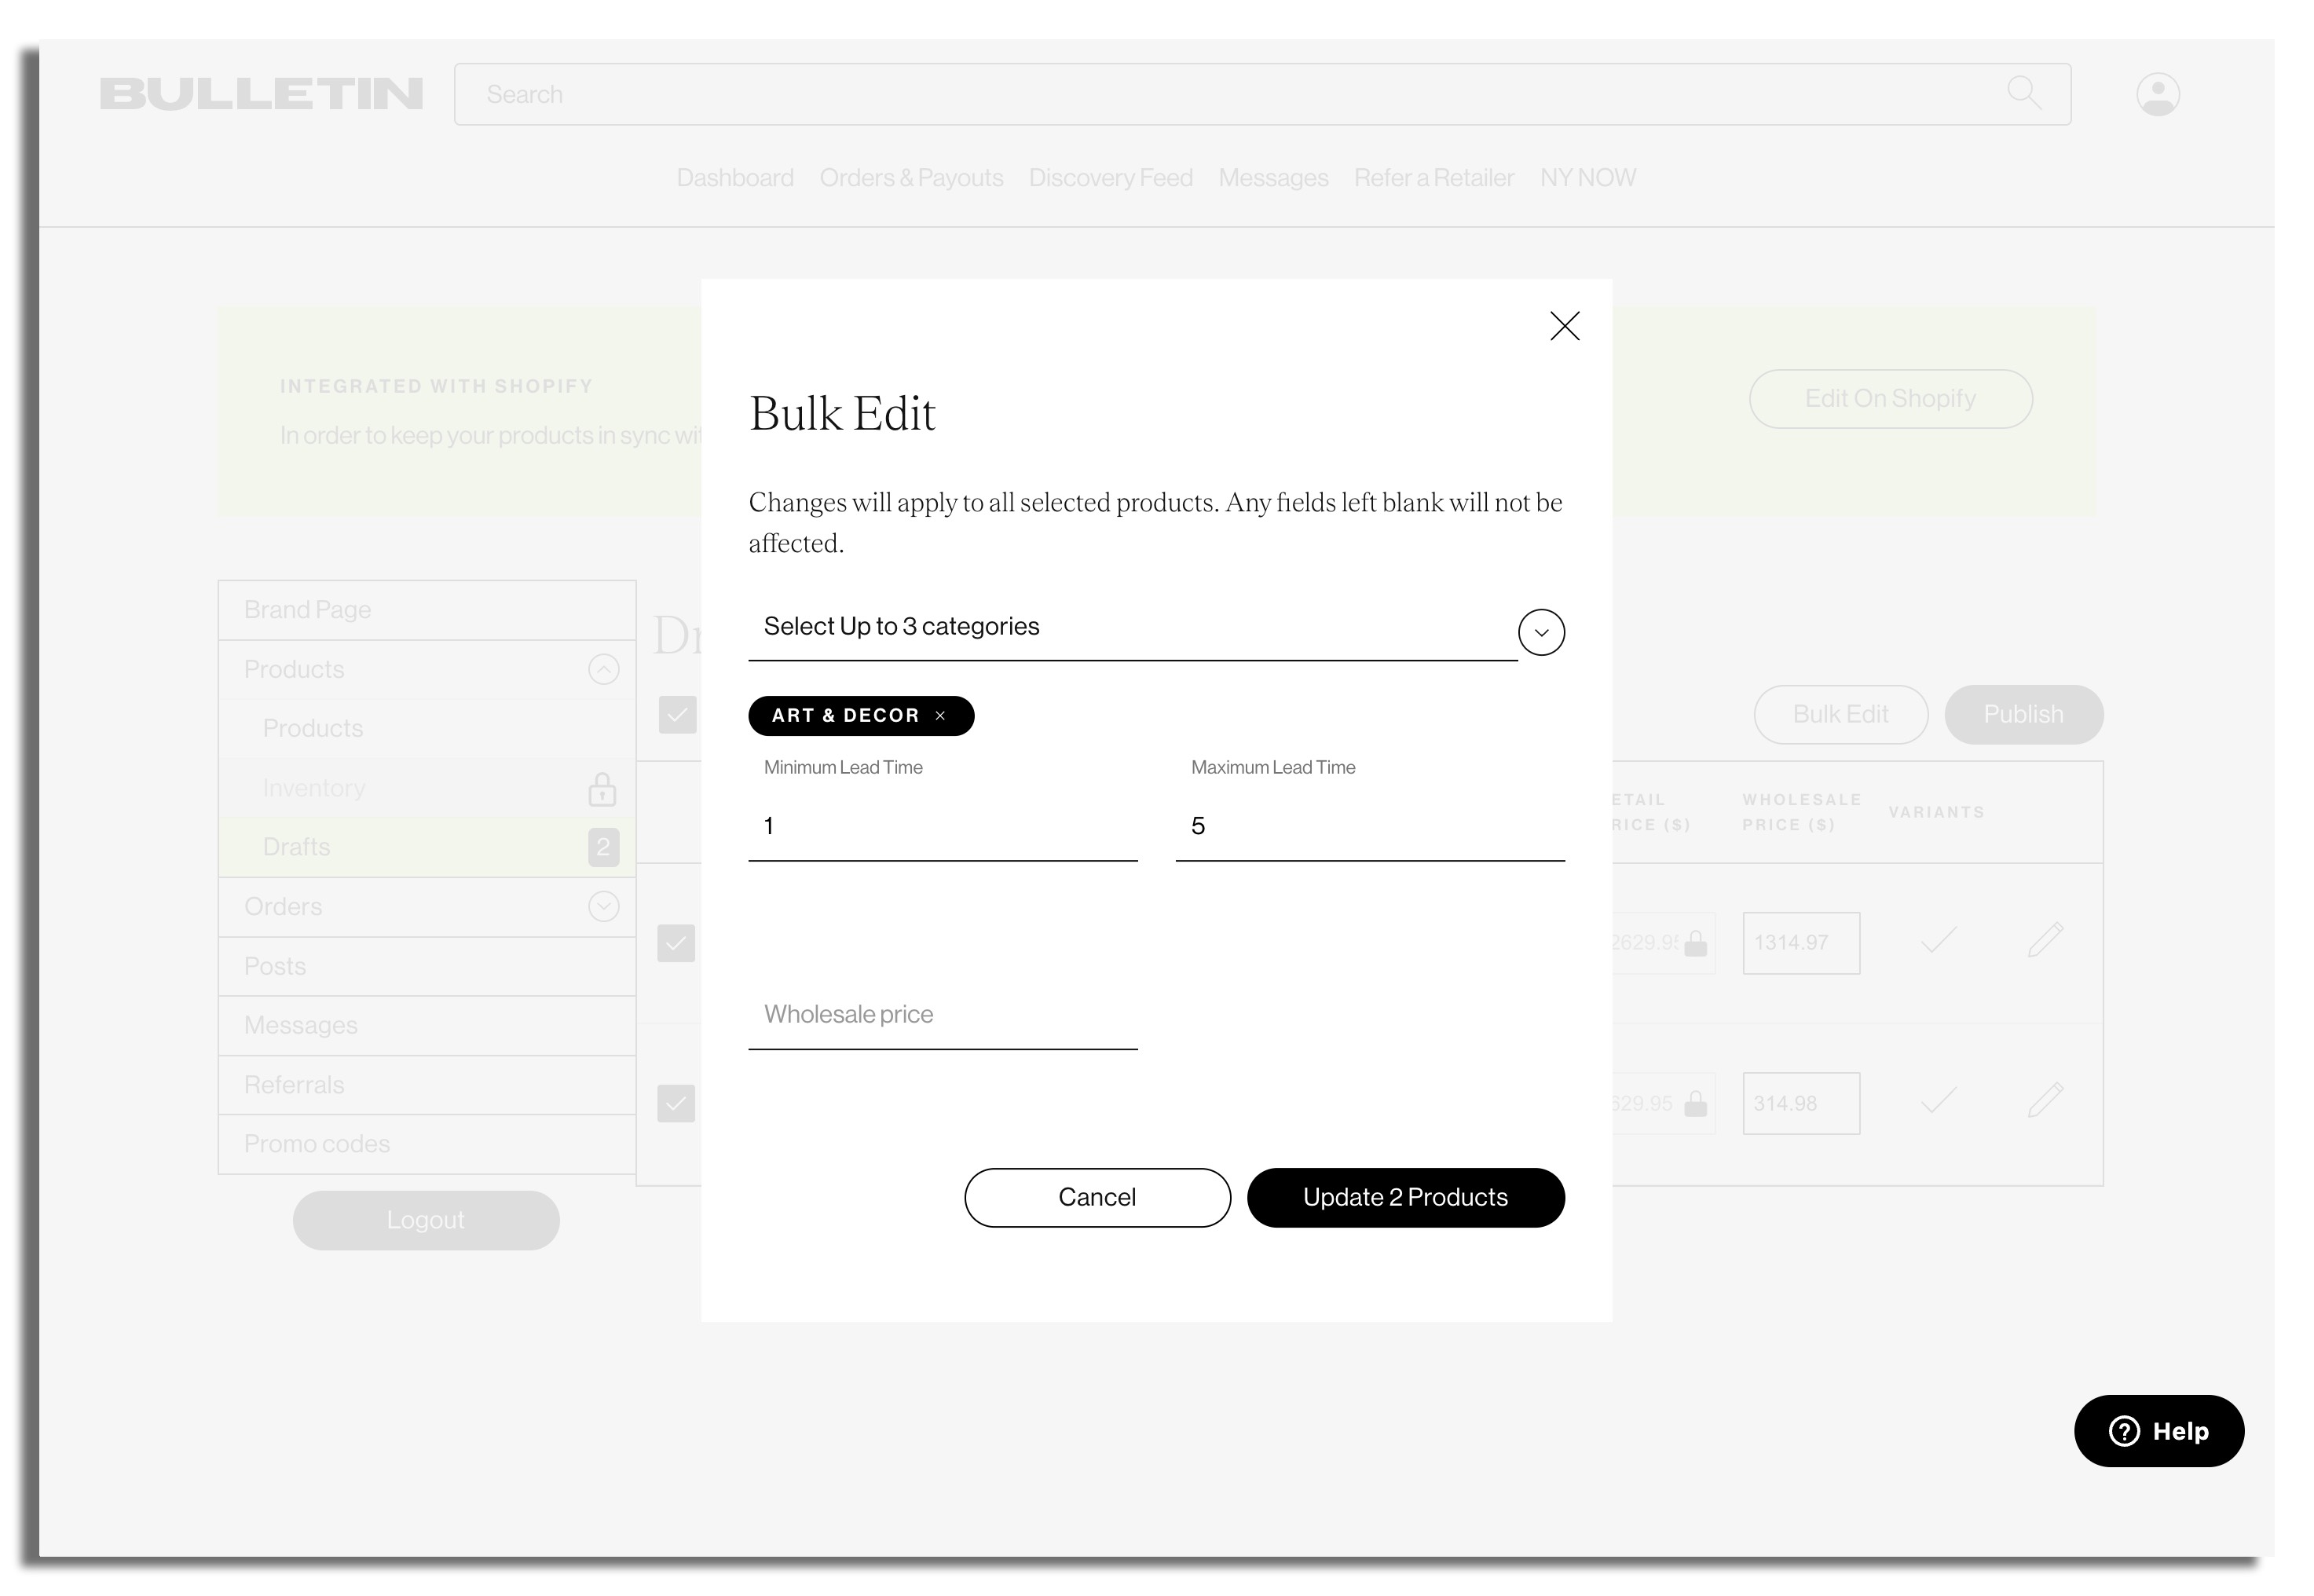The height and width of the screenshot is (1596, 2314).
Task: Open Discovery Feed
Action: (x=1110, y=178)
